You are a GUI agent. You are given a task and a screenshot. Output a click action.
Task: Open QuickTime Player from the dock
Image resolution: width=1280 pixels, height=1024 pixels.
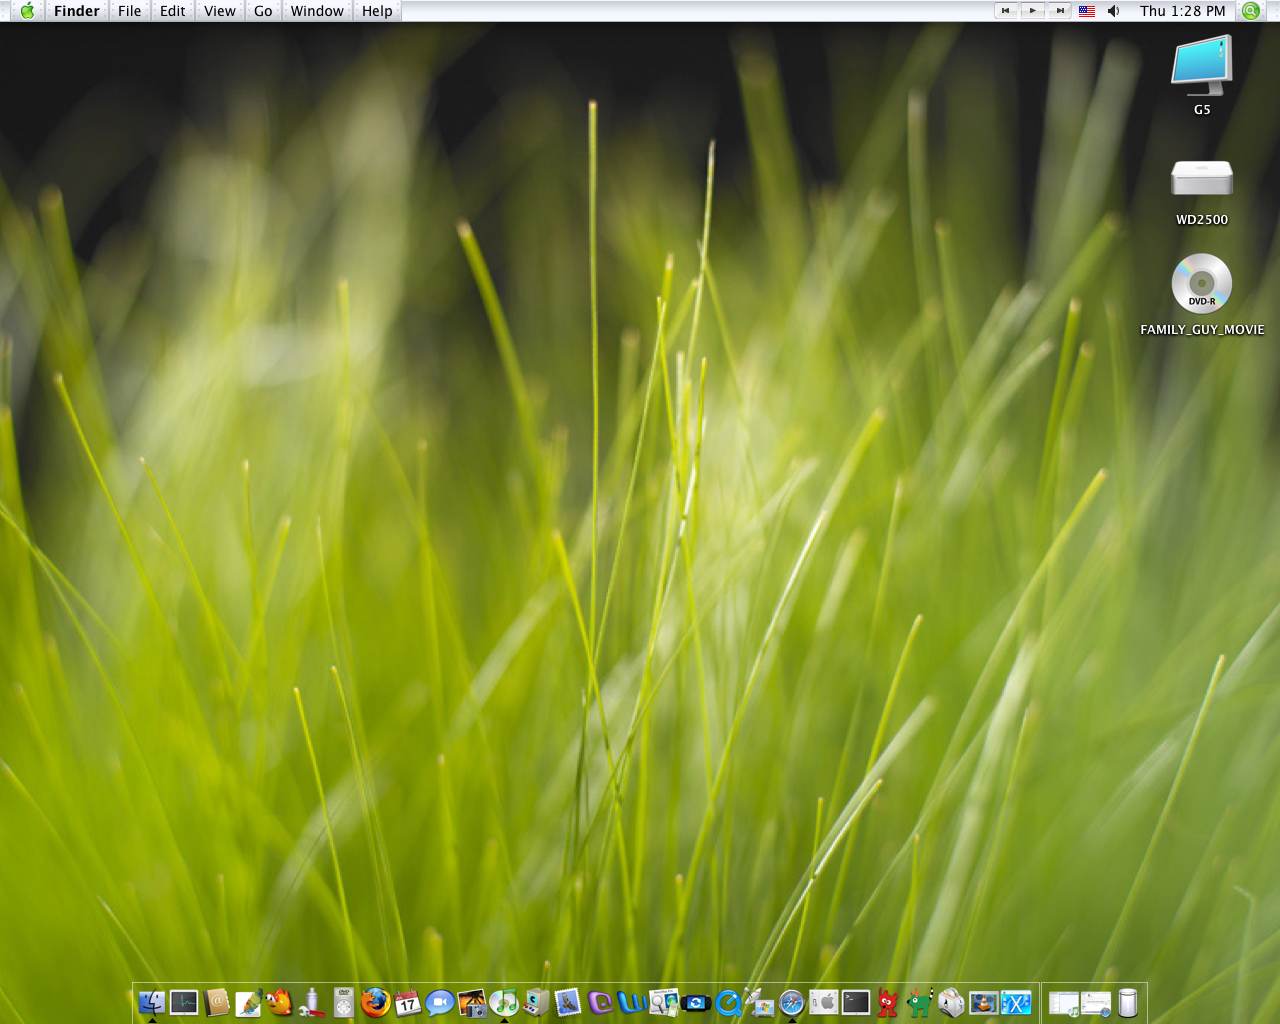click(x=728, y=1002)
